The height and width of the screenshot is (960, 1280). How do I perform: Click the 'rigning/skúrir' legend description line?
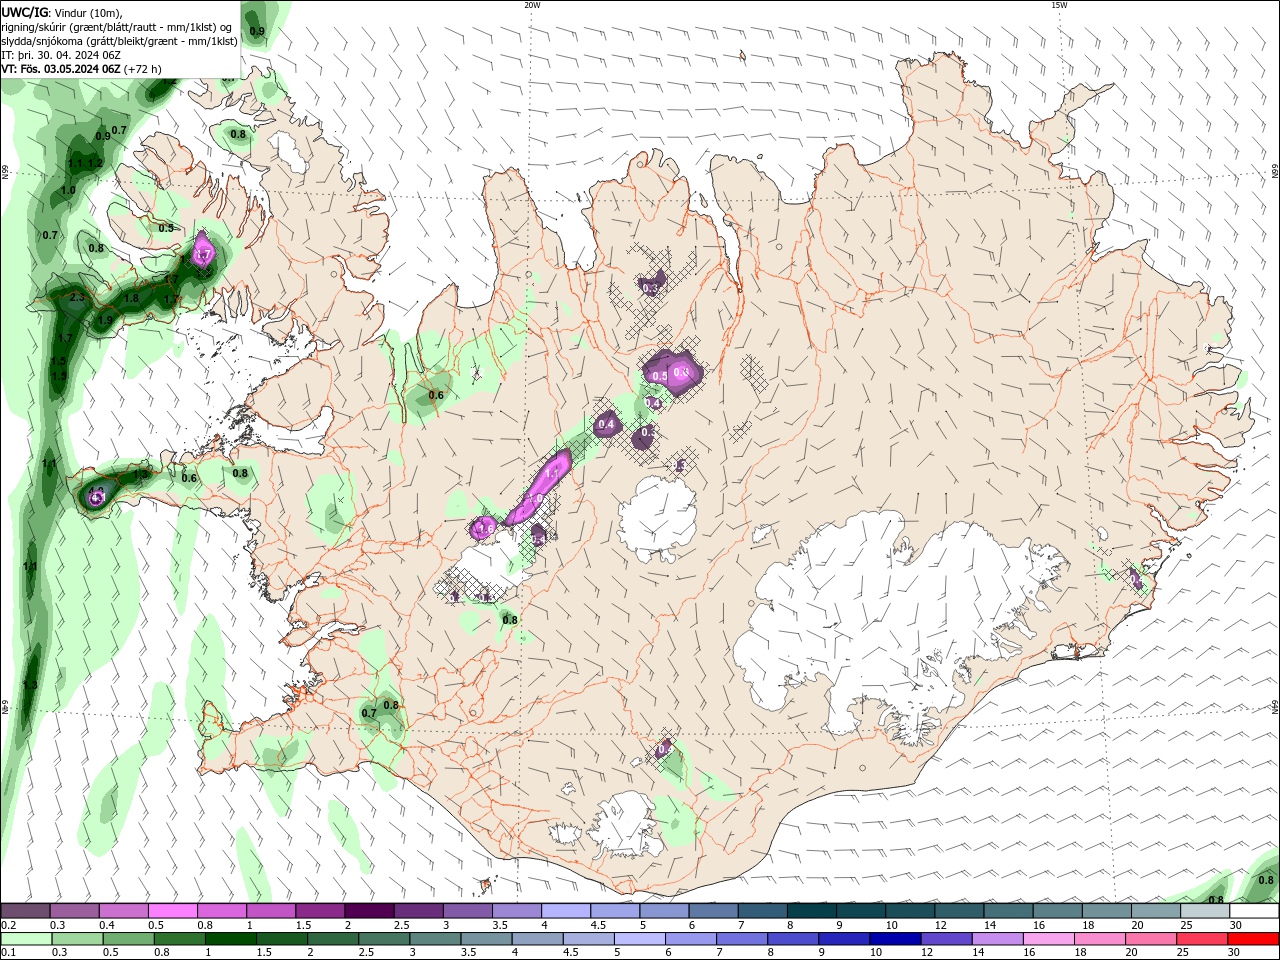tap(118, 27)
